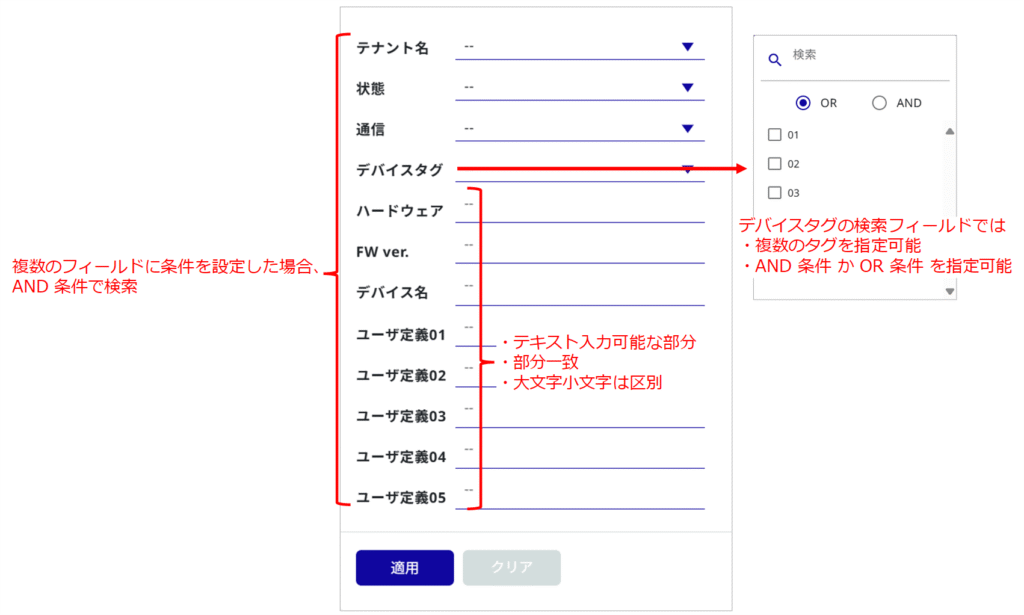Click the magnifier search icon
Image resolution: width=1024 pixels, height=615 pixels.
pyautogui.click(x=775, y=59)
